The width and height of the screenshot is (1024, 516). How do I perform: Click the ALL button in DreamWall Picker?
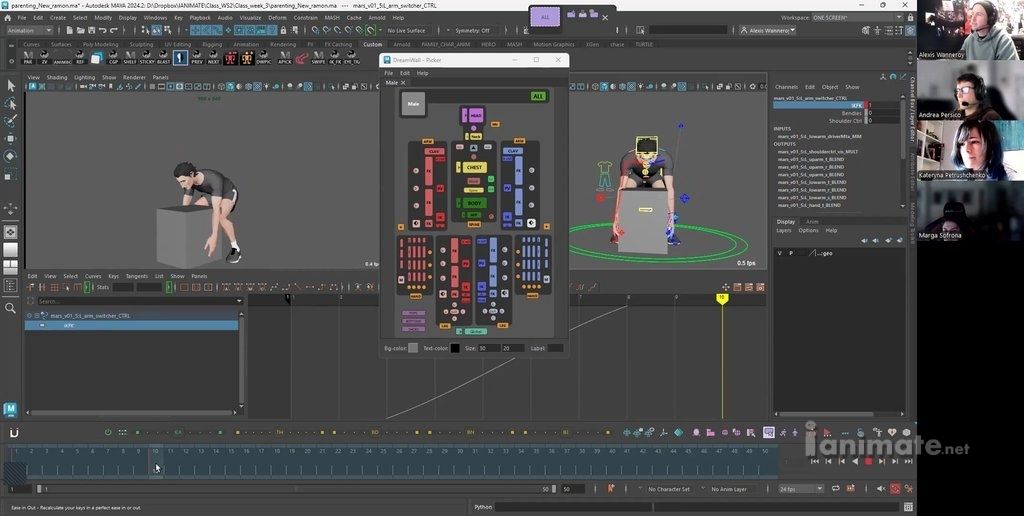click(538, 97)
